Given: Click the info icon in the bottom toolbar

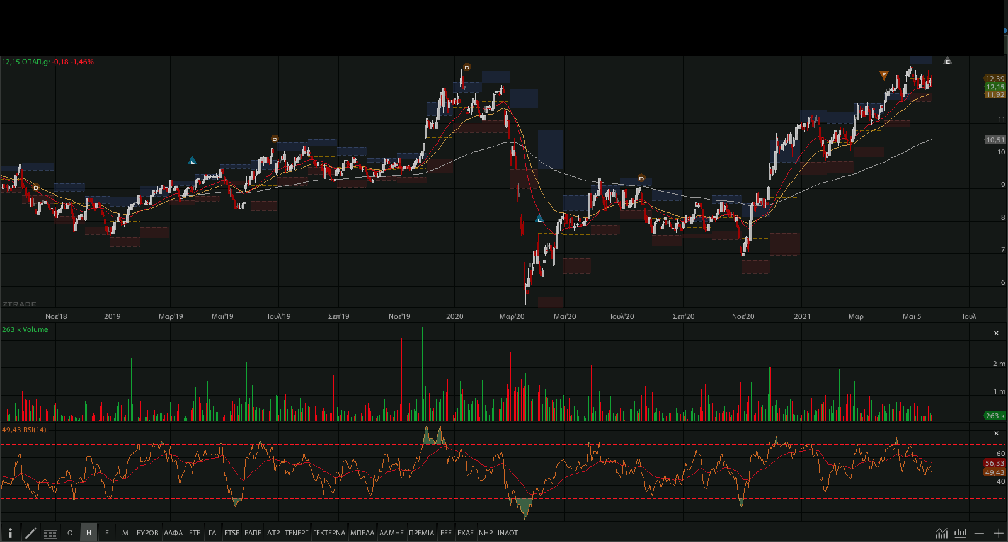Looking at the screenshot, I should click(x=11, y=533).
